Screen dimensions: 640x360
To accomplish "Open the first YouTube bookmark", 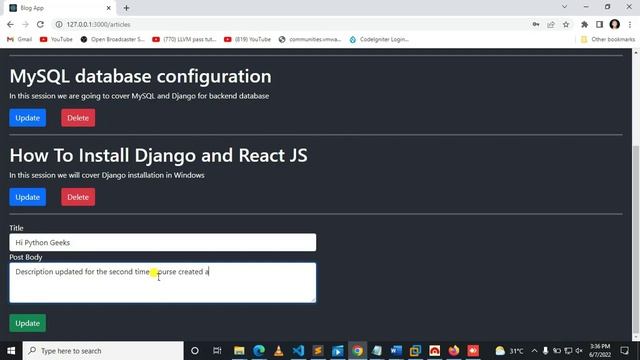I will click(x=56, y=39).
